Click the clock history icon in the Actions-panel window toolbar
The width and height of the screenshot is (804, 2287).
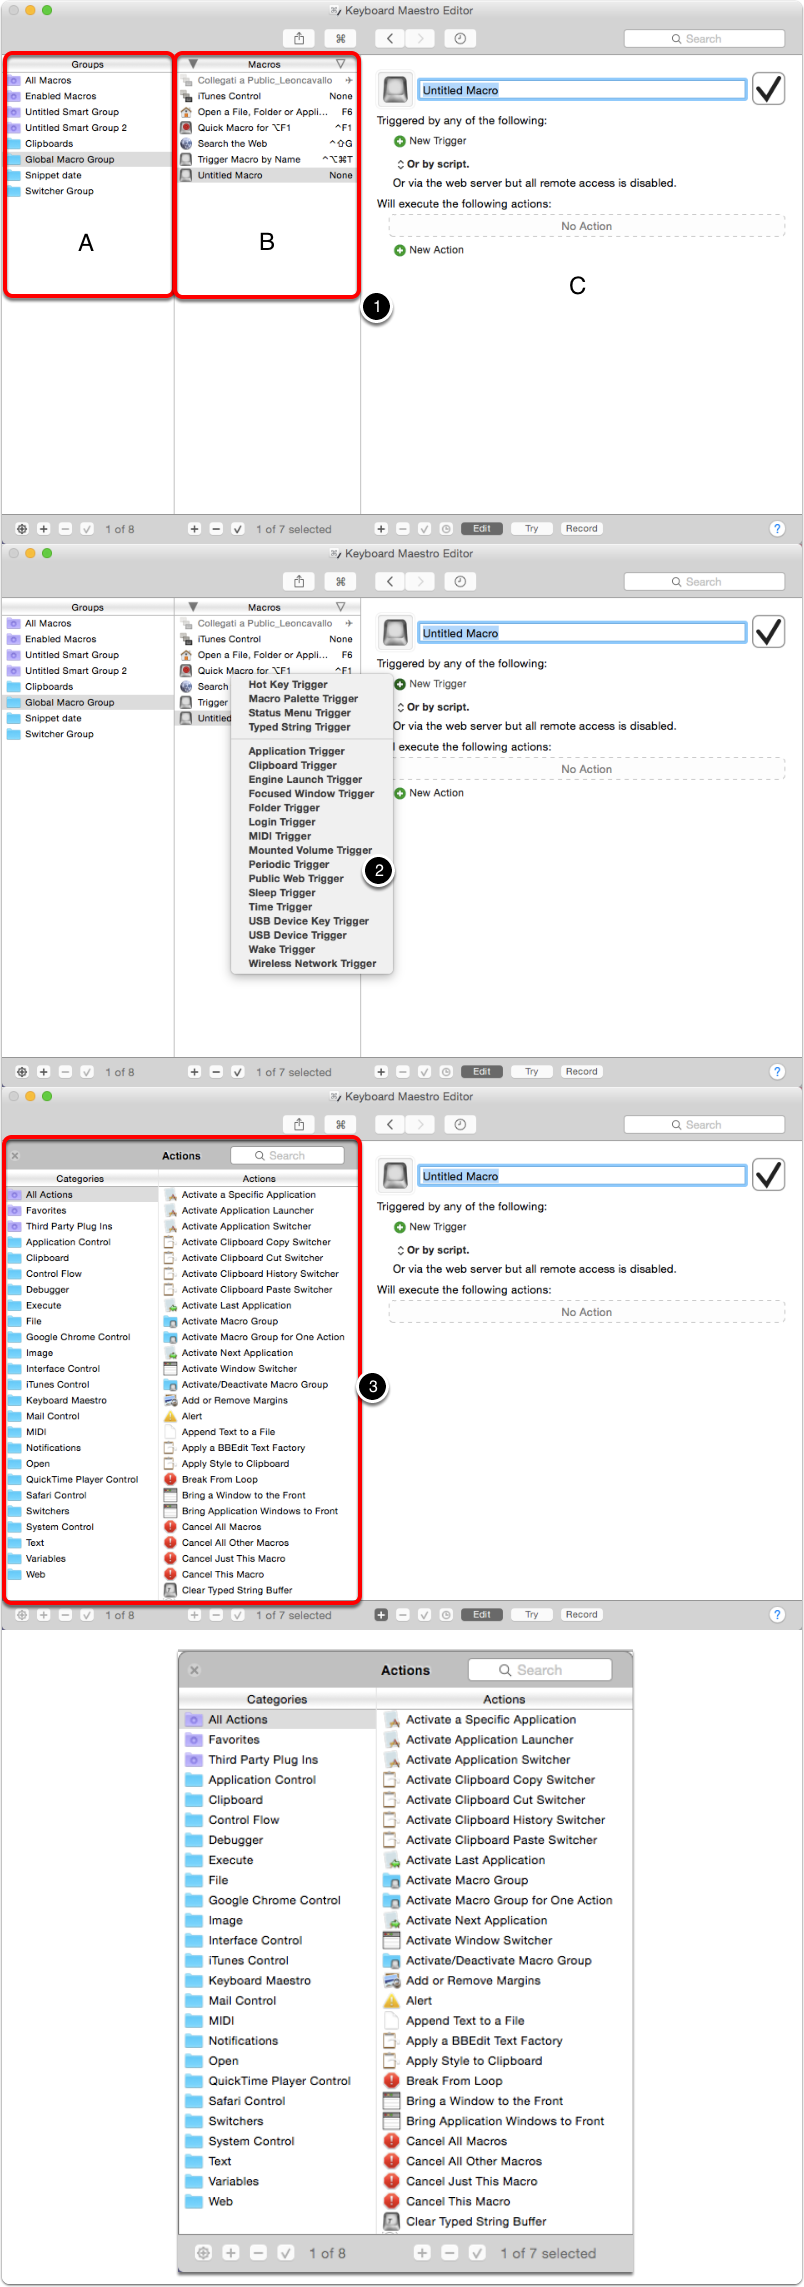pos(460,1124)
